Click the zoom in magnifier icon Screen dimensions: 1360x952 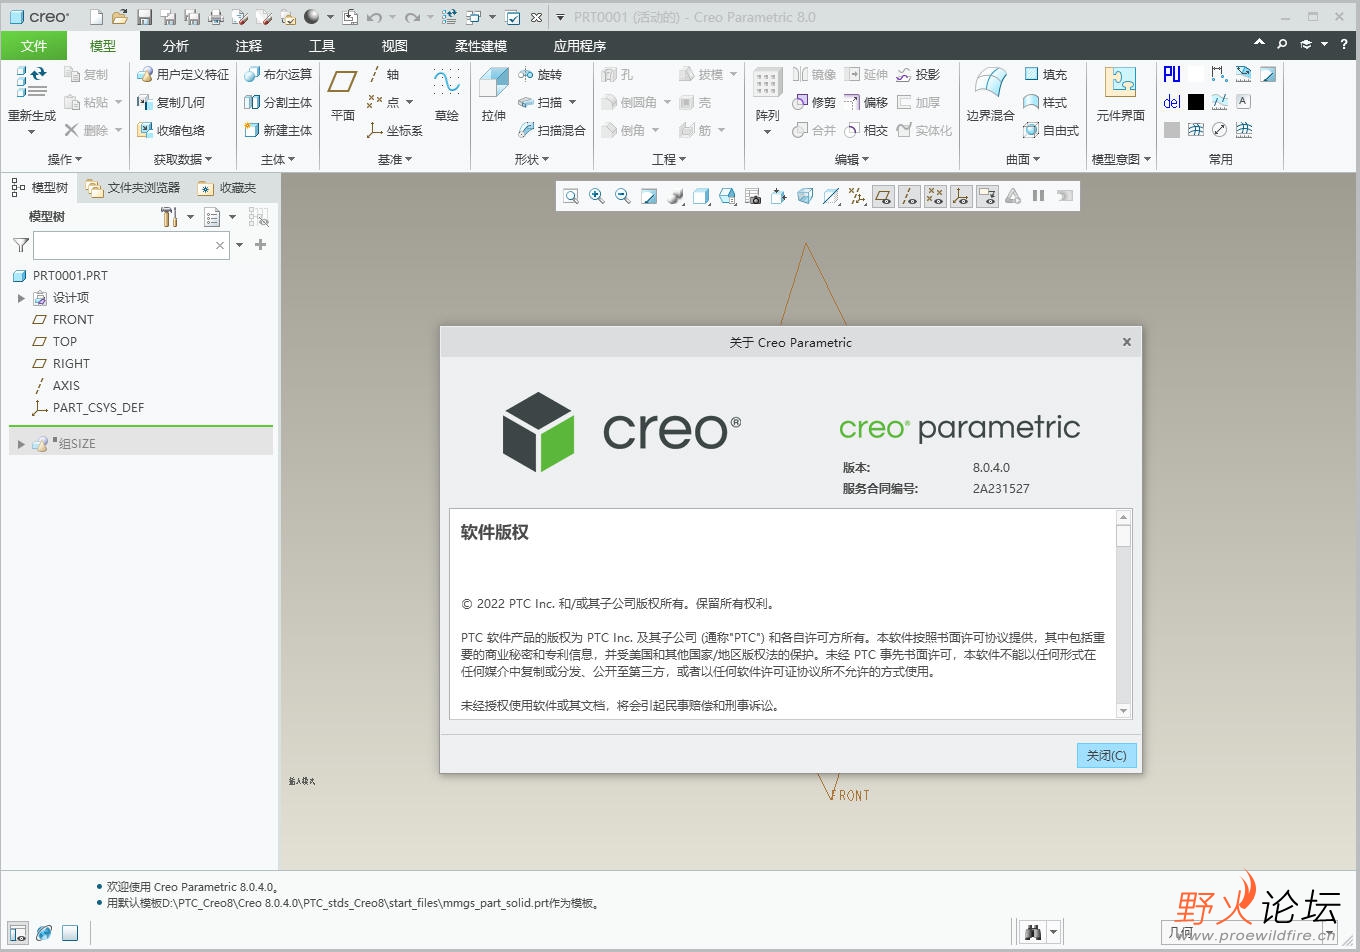point(597,196)
